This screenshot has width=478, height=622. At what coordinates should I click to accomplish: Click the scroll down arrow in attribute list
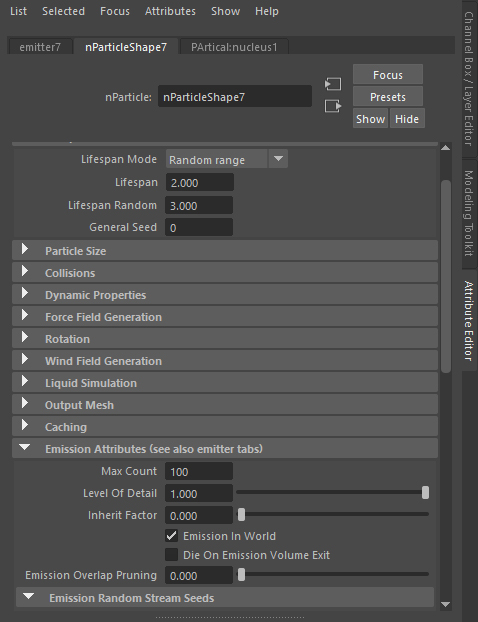(445, 605)
